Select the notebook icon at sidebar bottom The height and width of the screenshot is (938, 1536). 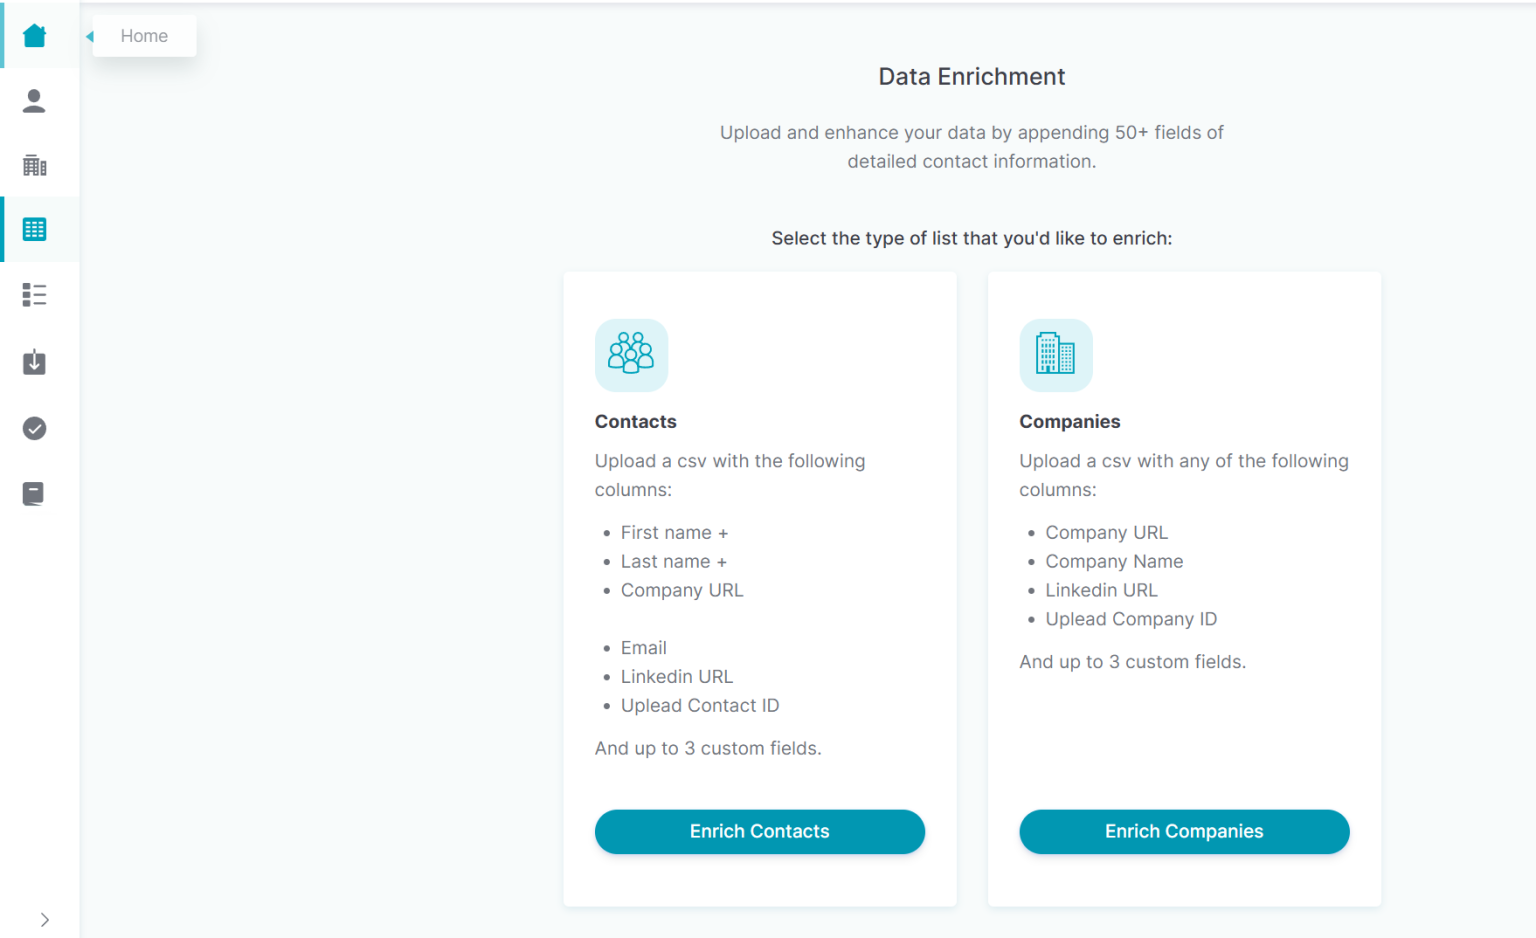[35, 493]
